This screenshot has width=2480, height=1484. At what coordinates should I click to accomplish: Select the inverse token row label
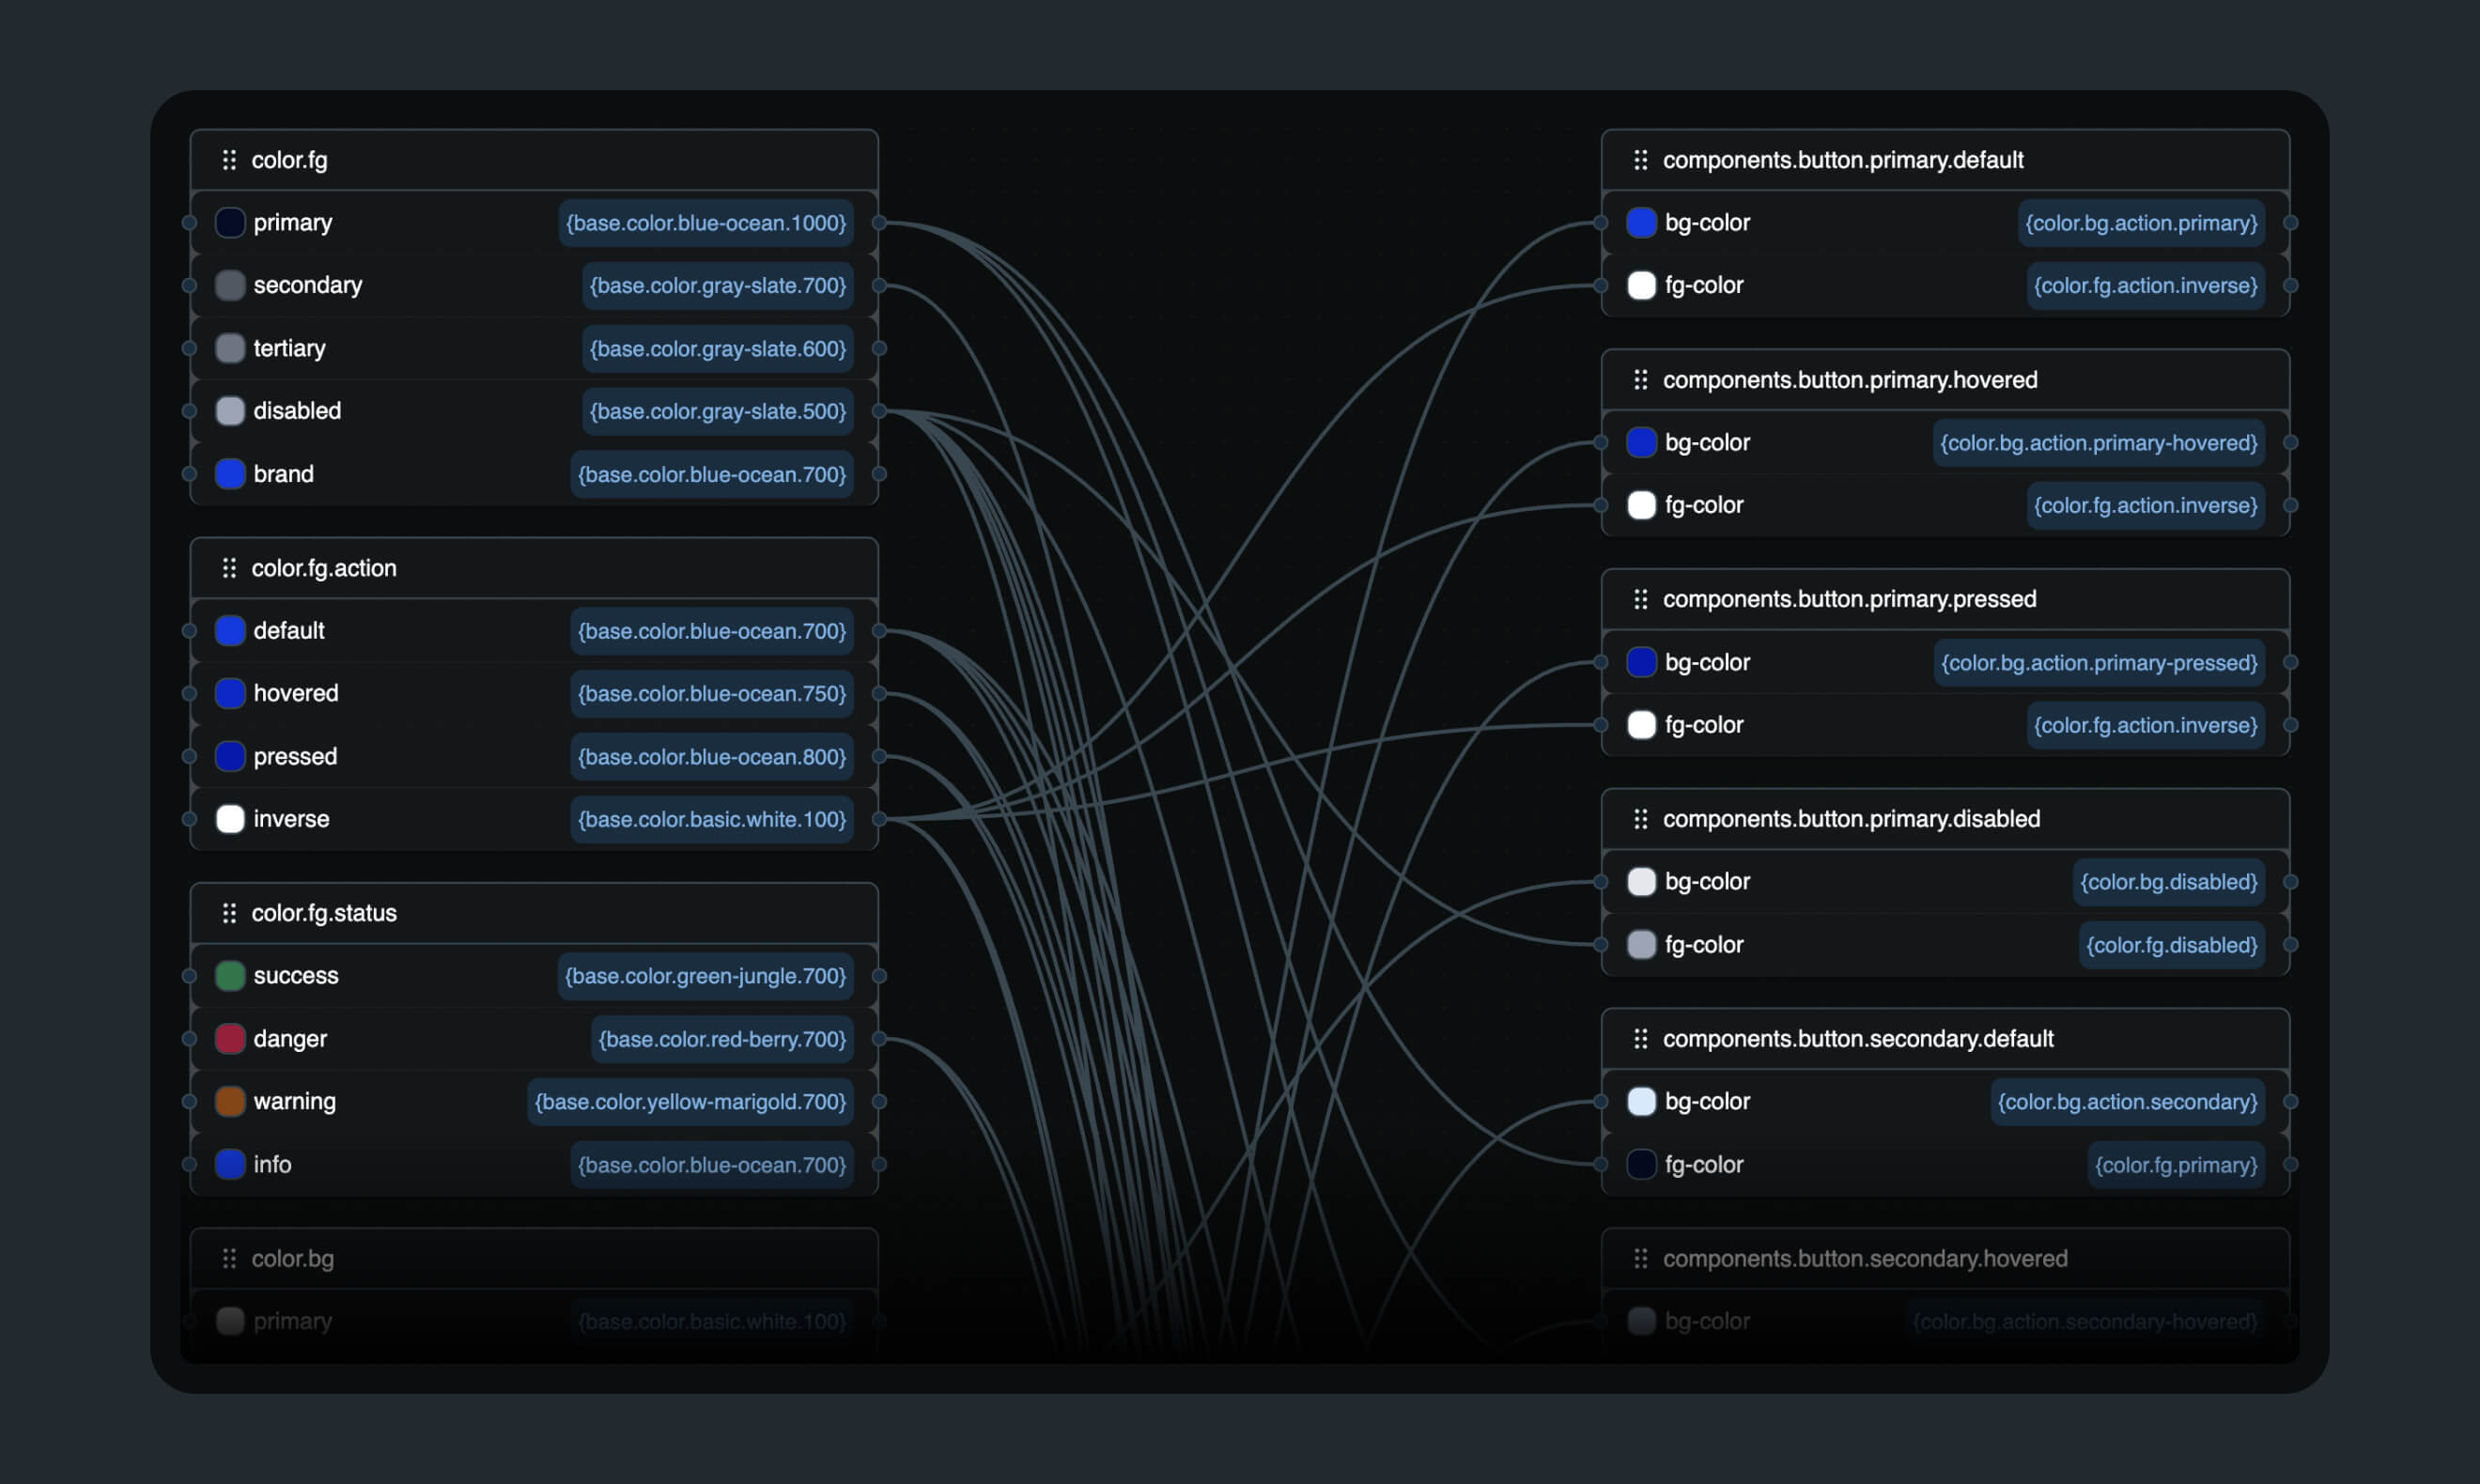[291, 819]
